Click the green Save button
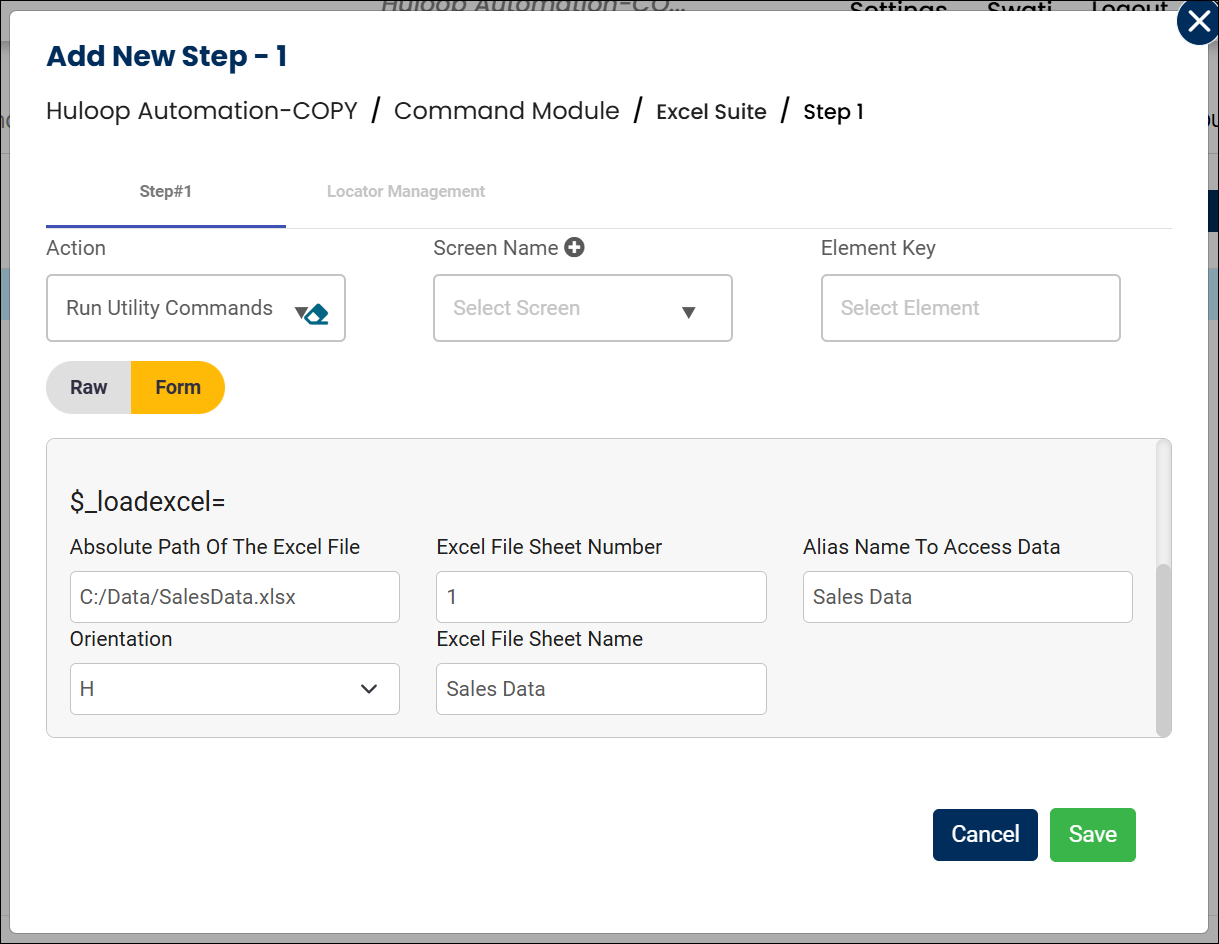1219x944 pixels. (1092, 835)
